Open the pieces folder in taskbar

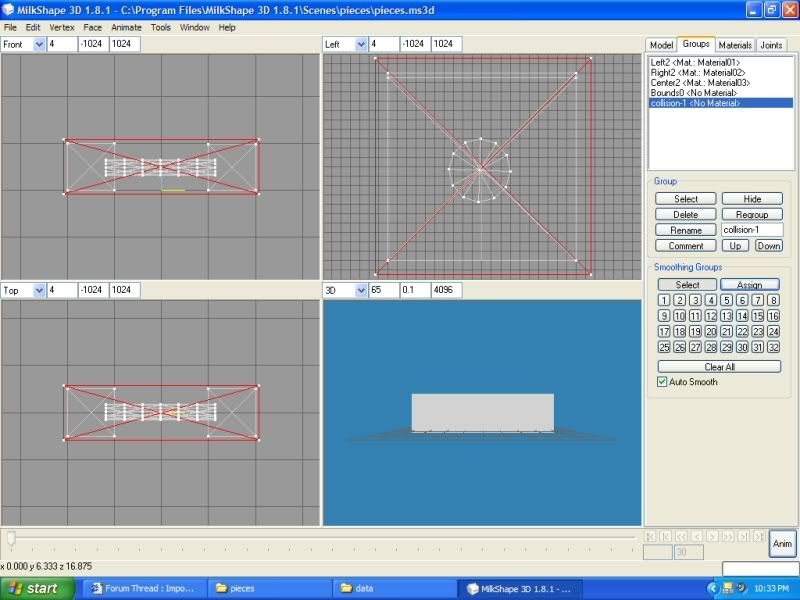point(268,588)
